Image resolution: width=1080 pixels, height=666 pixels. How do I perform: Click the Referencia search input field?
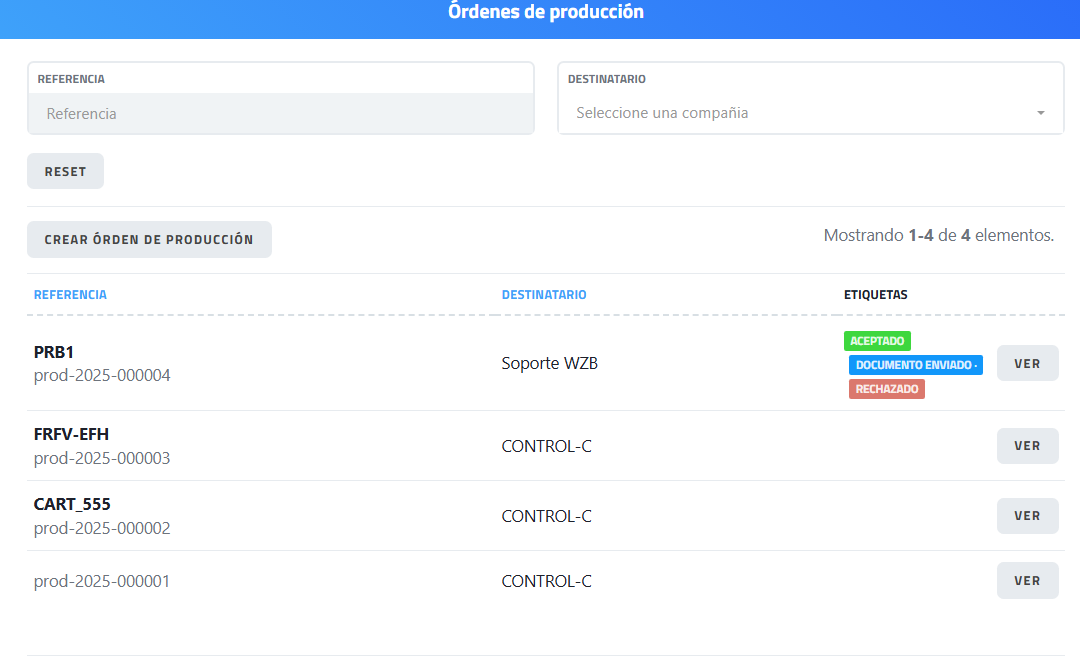point(280,113)
